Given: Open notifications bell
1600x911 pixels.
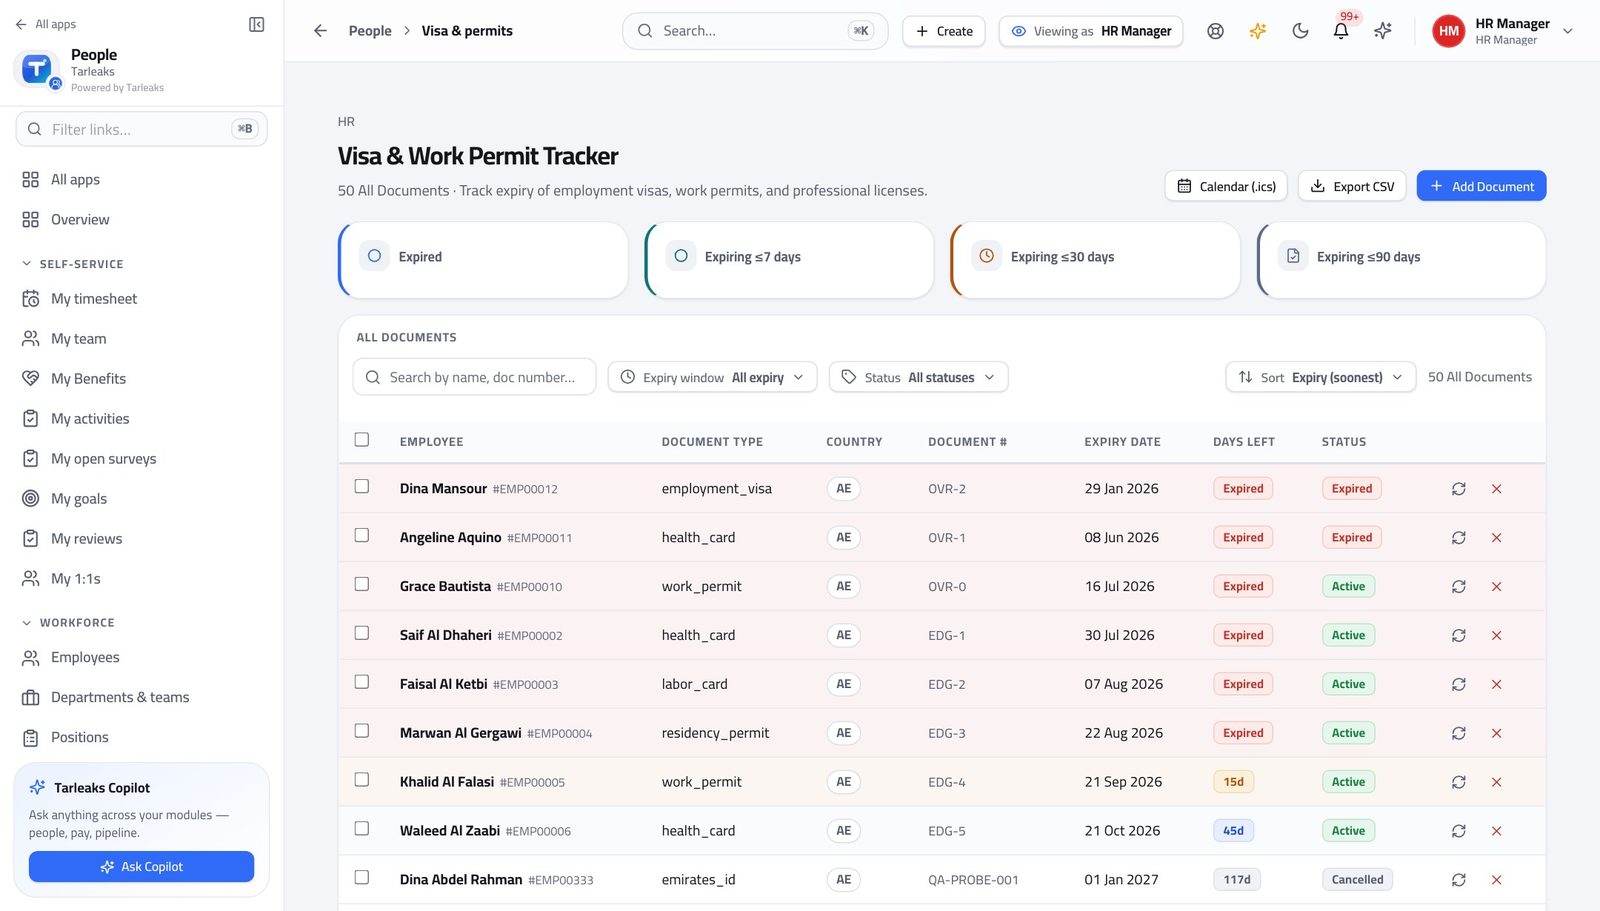Looking at the screenshot, I should tap(1341, 31).
